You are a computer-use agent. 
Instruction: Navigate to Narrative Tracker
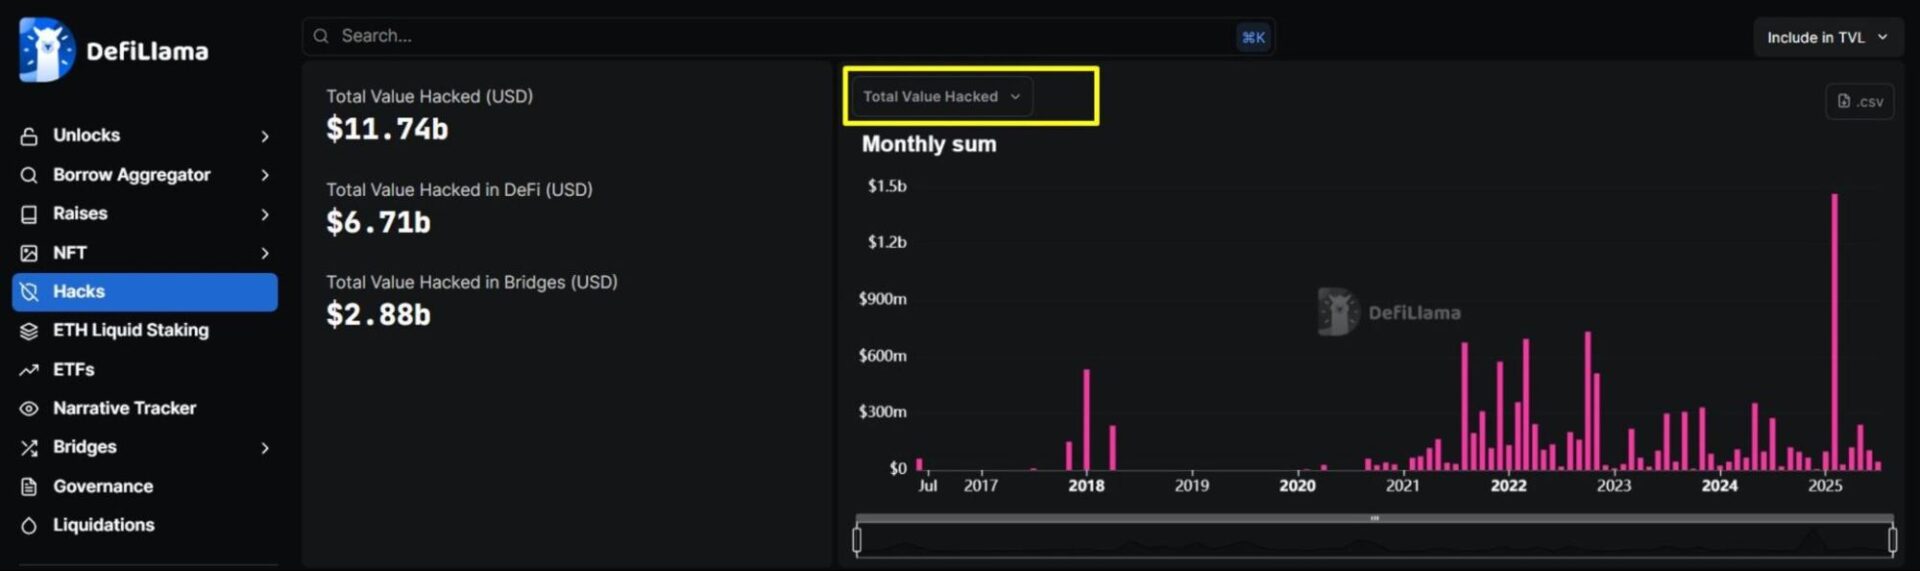click(x=145, y=408)
